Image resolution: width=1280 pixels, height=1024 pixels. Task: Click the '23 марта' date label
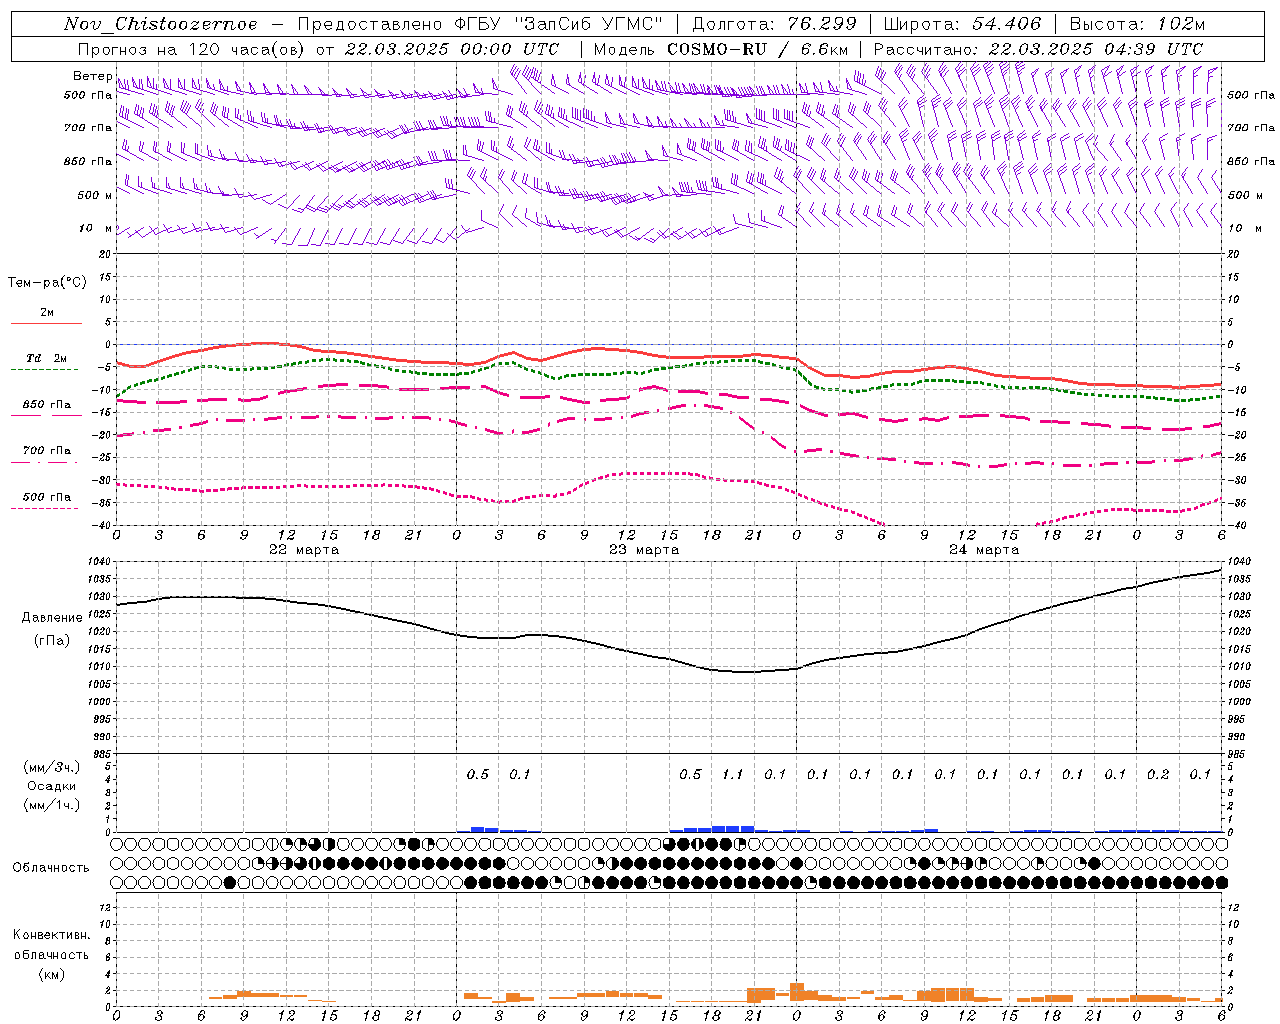click(x=644, y=550)
